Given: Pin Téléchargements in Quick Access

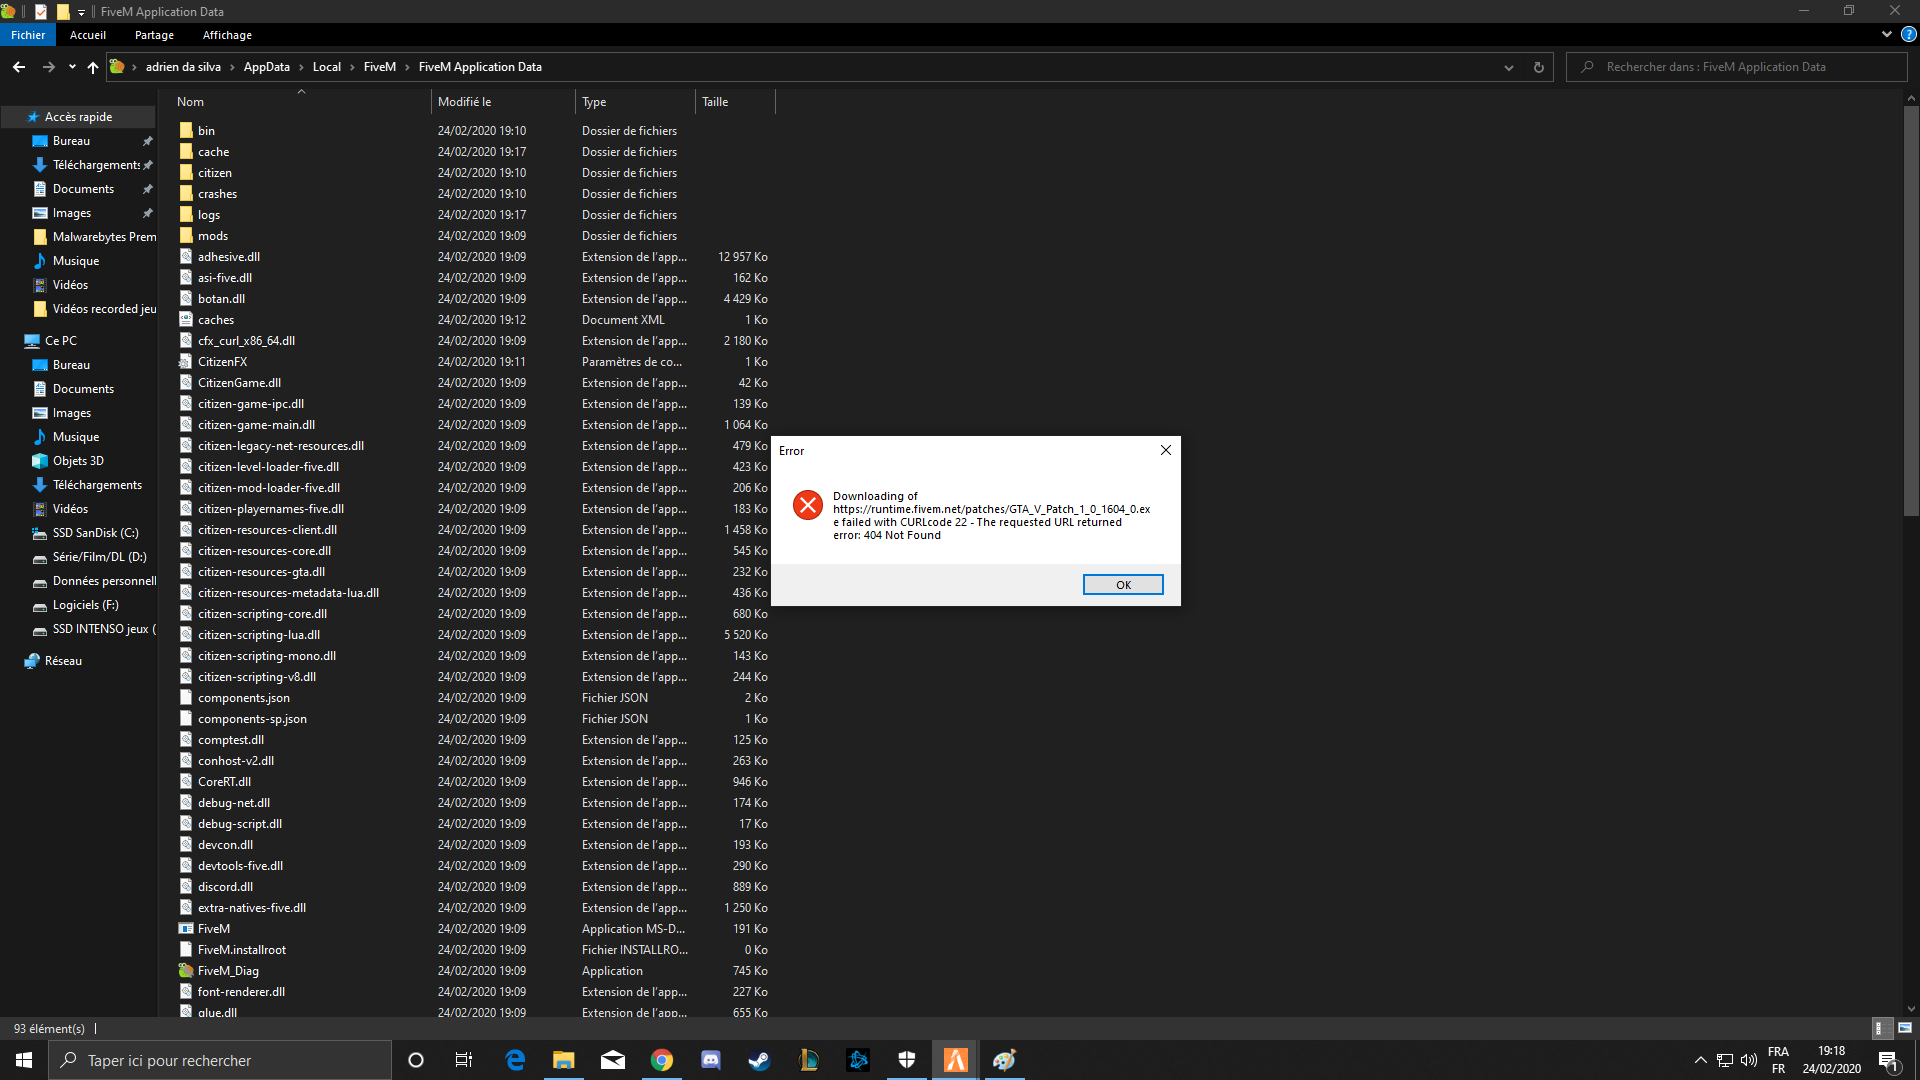Looking at the screenshot, I should tap(148, 164).
